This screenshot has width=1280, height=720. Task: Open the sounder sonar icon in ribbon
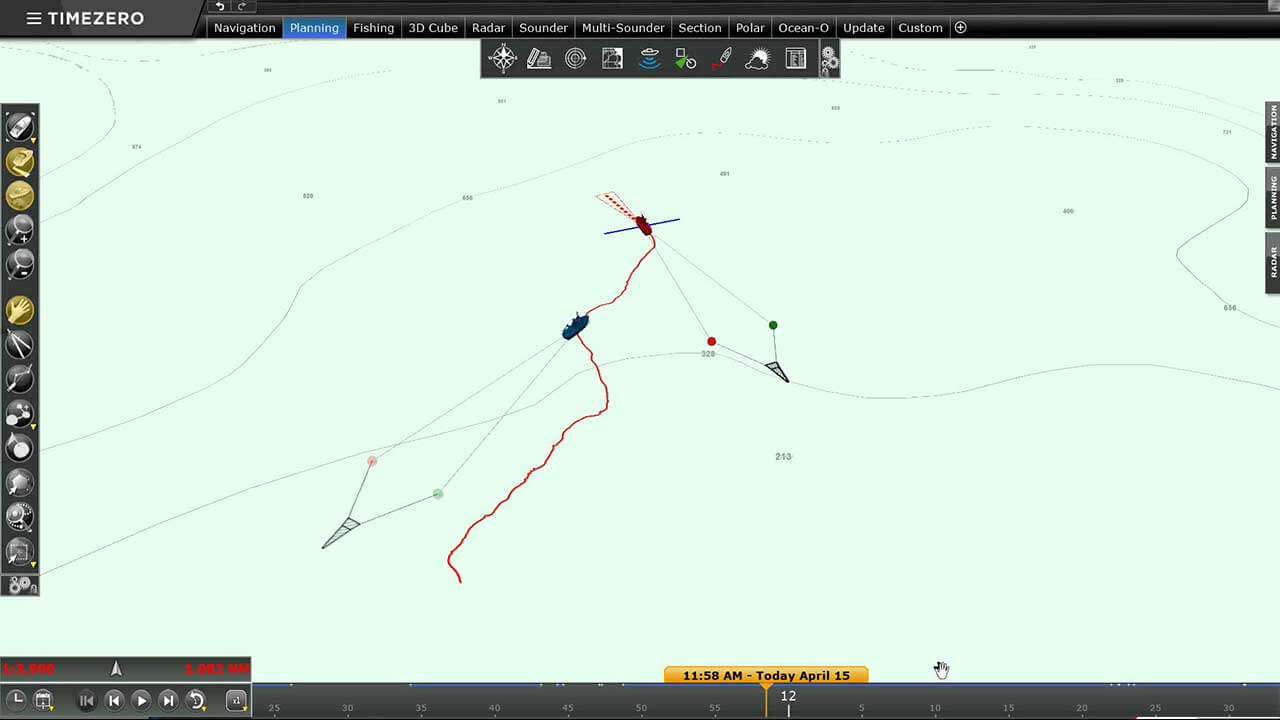click(649, 59)
